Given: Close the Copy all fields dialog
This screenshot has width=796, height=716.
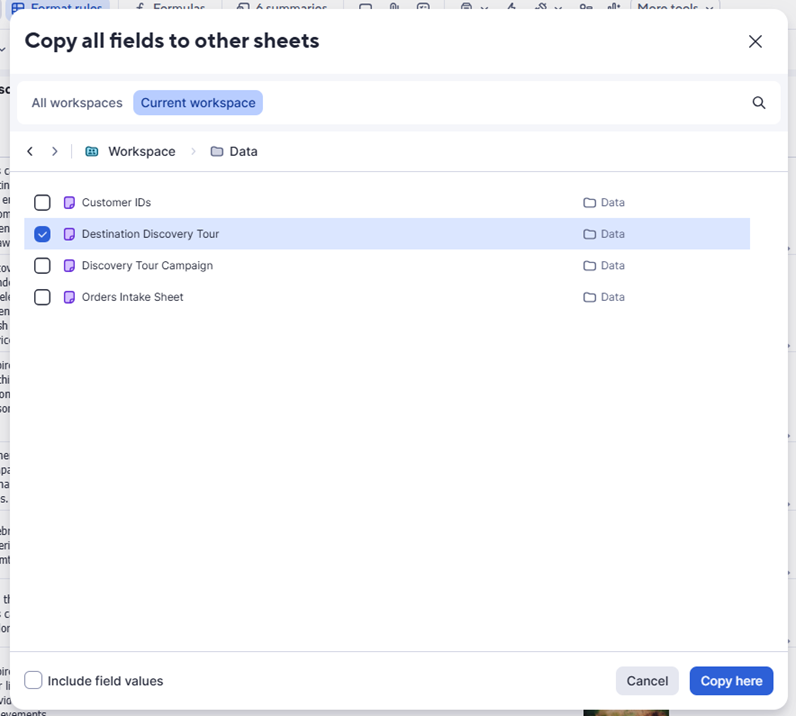Looking at the screenshot, I should (755, 42).
